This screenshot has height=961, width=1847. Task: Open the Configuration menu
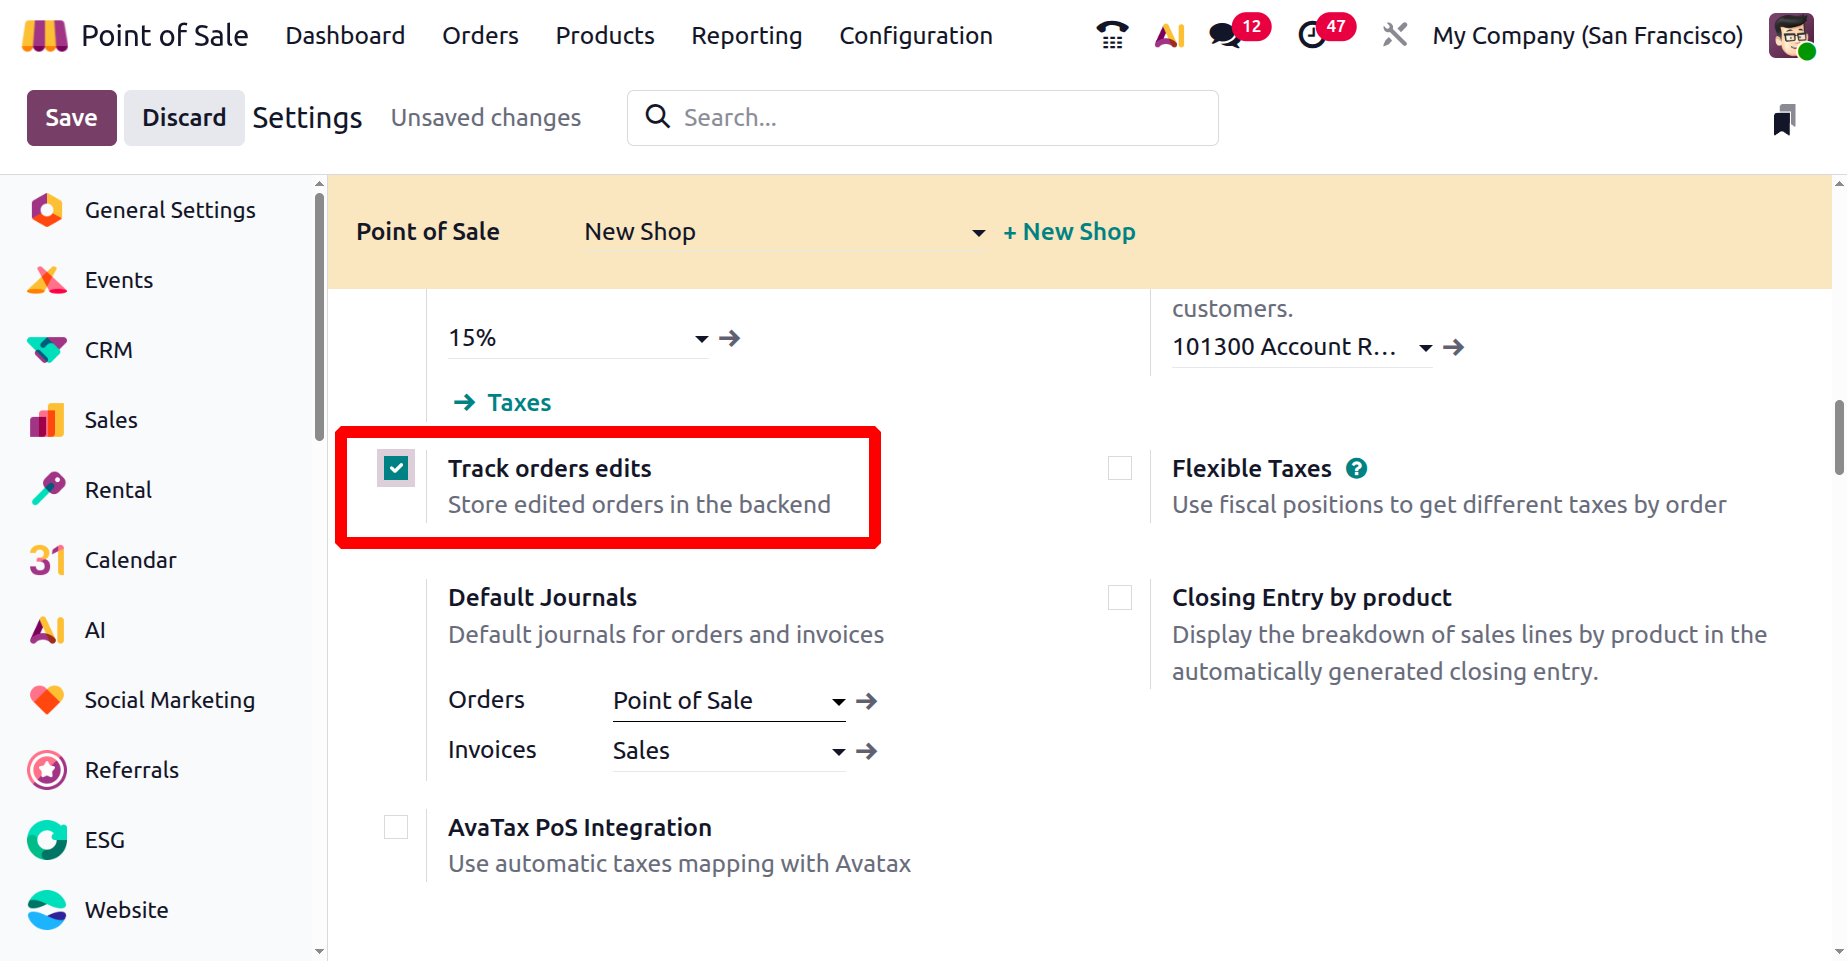tap(915, 36)
